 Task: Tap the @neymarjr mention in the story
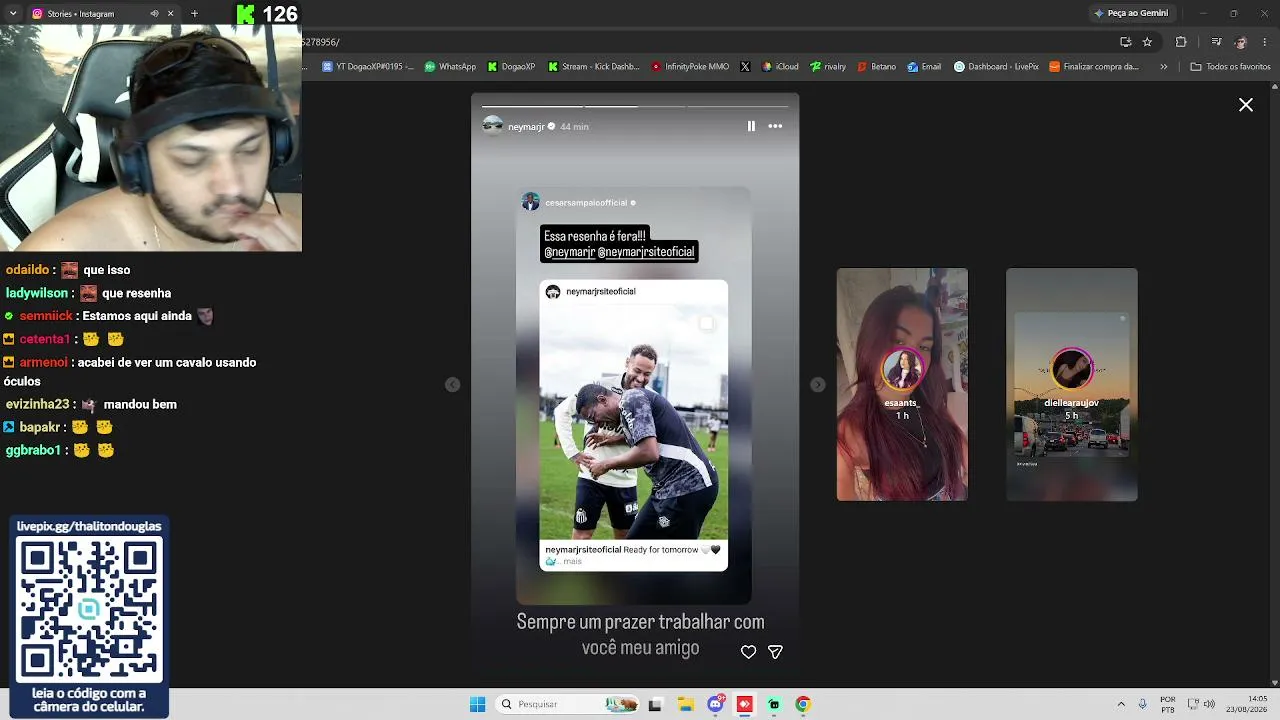(x=570, y=252)
